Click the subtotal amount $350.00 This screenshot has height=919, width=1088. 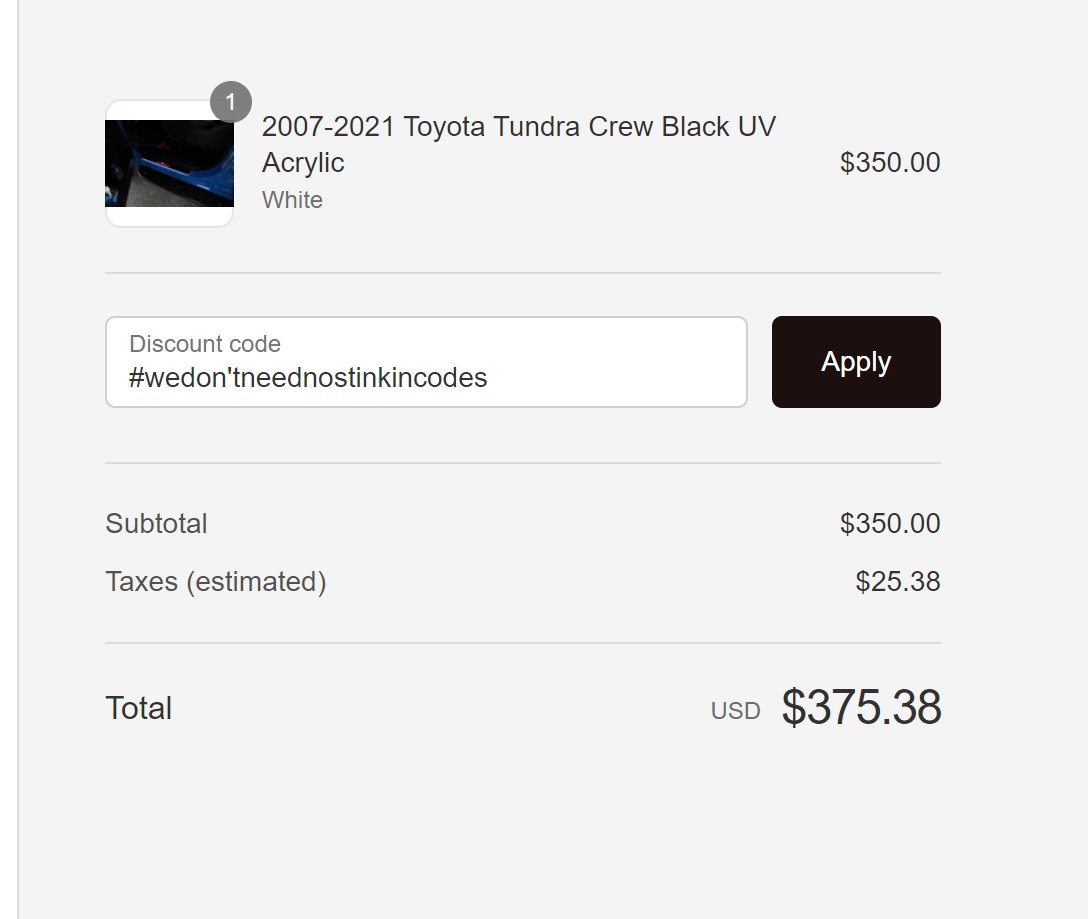(890, 523)
